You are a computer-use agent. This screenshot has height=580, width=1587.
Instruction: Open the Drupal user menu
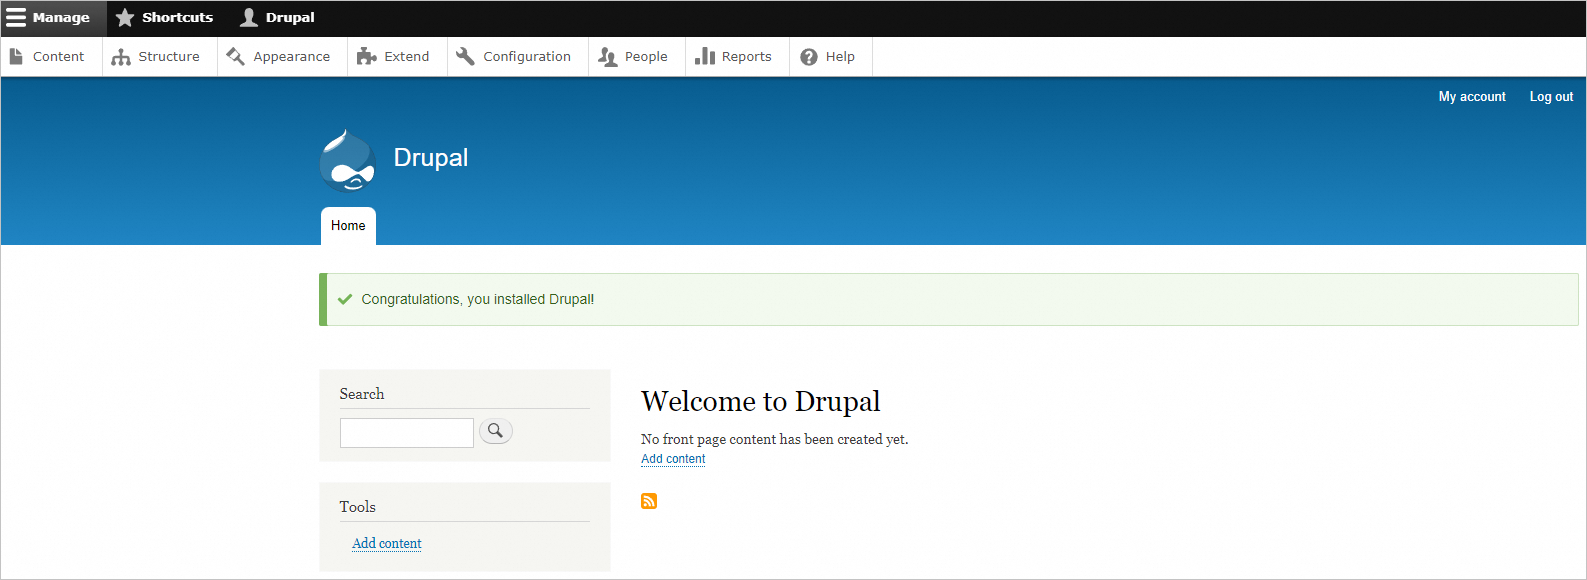(x=278, y=18)
